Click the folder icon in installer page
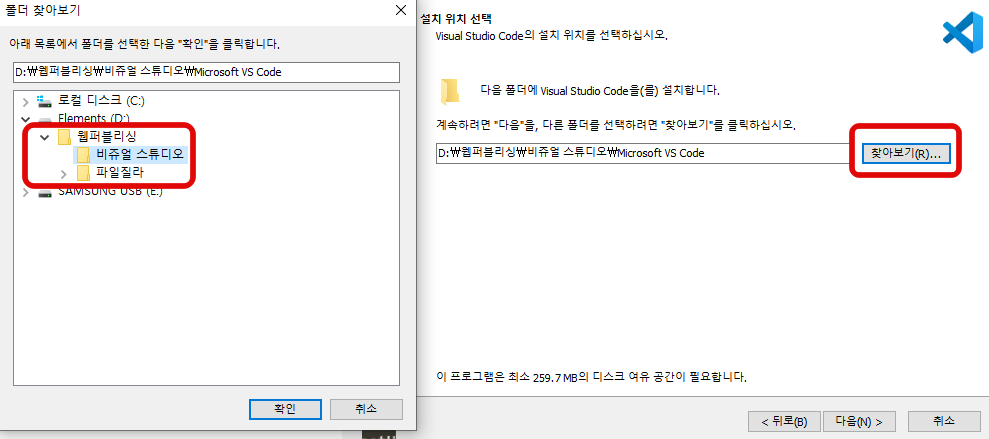Viewport: 989px width, 439px height. [x=450, y=91]
